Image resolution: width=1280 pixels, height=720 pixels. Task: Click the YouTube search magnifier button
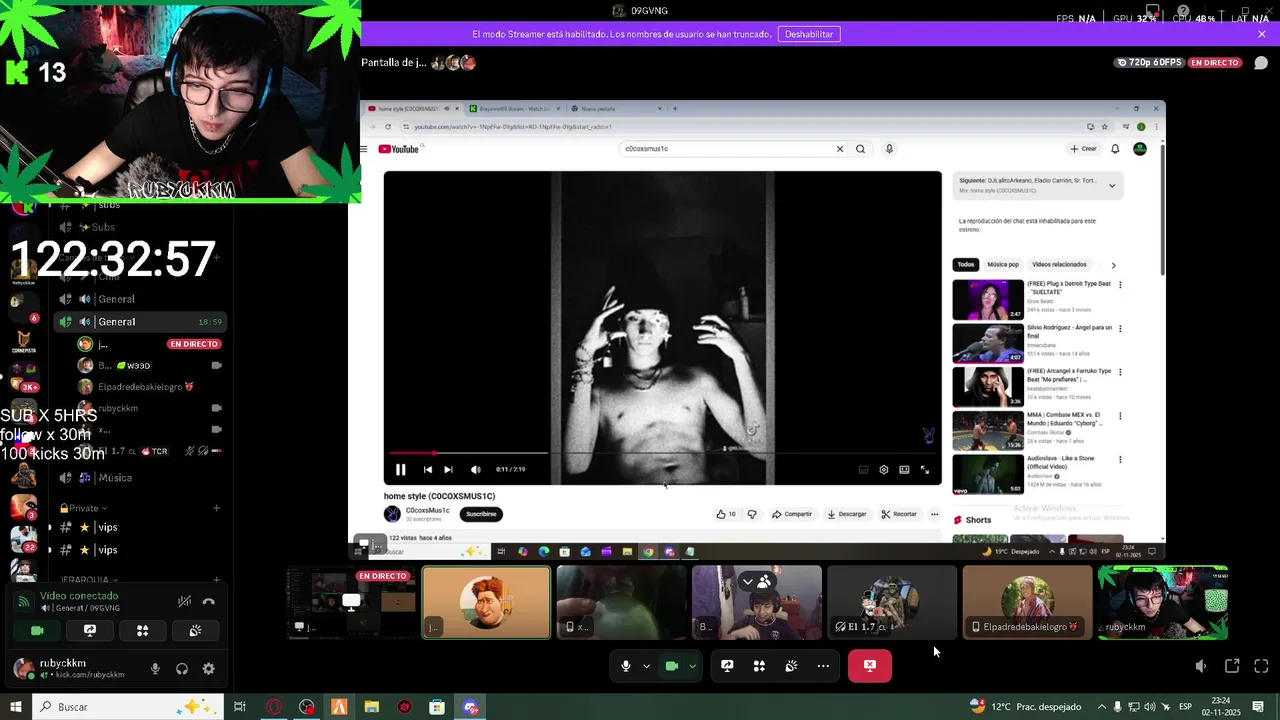[860, 149]
